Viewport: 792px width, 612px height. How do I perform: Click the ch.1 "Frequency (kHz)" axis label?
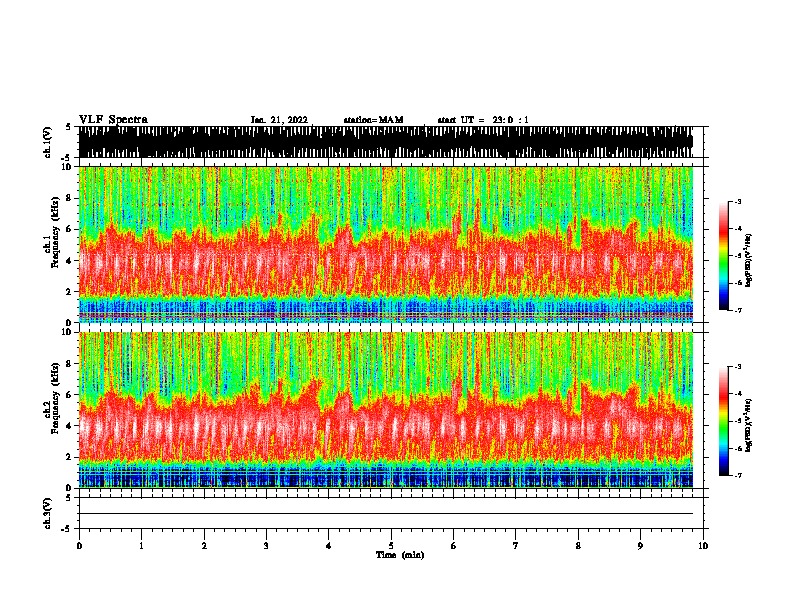click(55, 233)
